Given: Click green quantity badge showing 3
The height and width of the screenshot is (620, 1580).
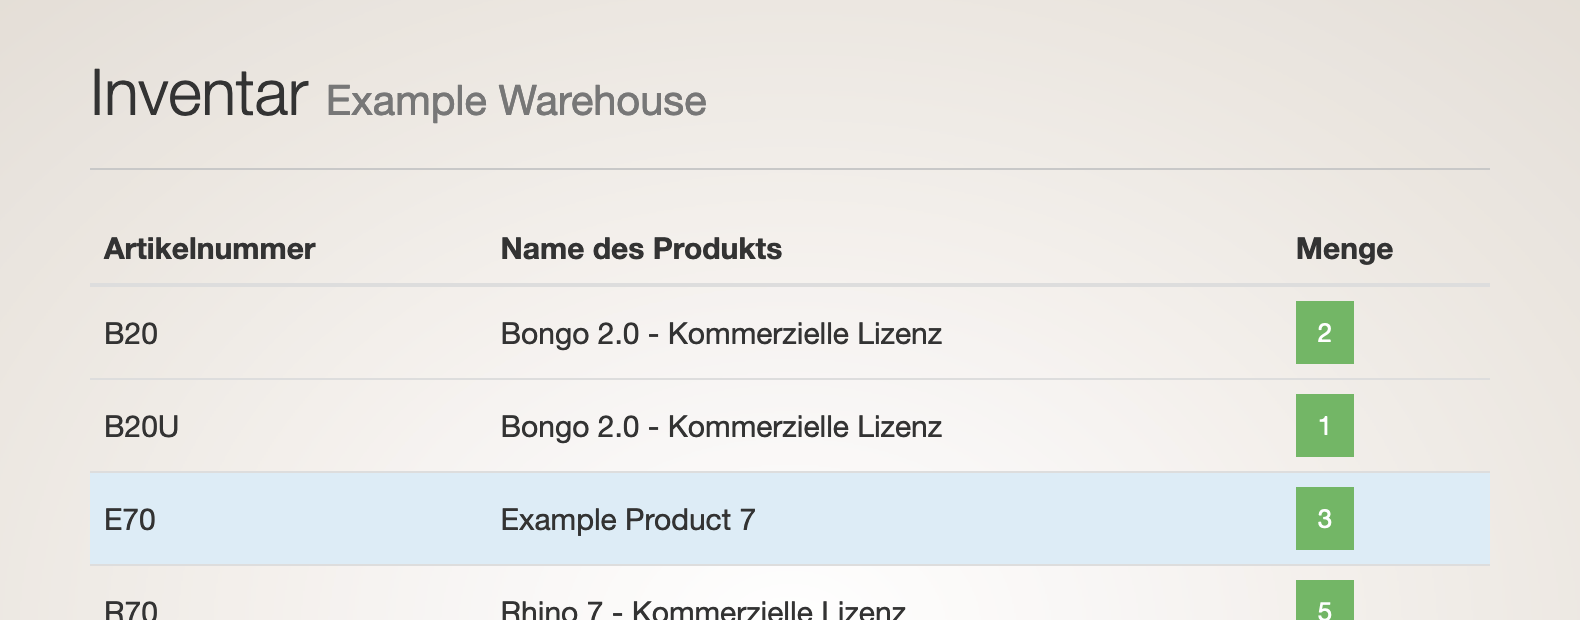Looking at the screenshot, I should tap(1324, 518).
